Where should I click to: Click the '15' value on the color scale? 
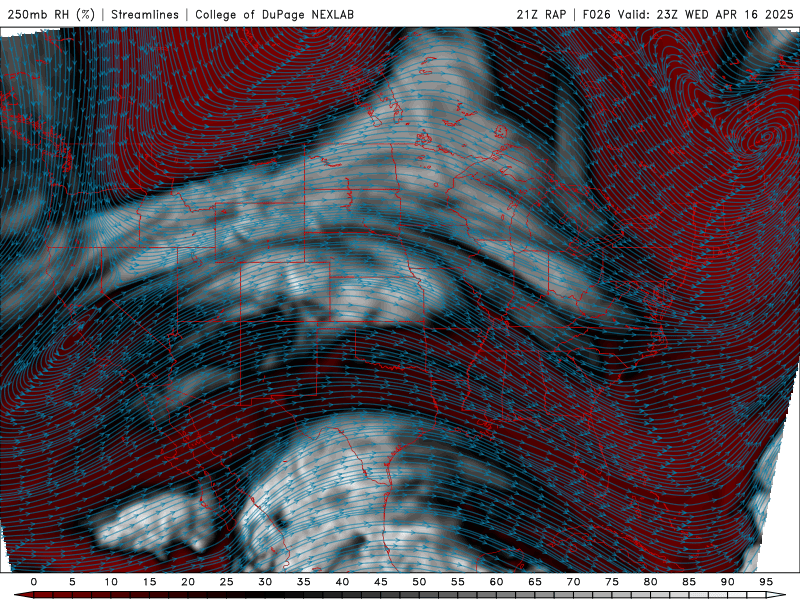pos(149,582)
